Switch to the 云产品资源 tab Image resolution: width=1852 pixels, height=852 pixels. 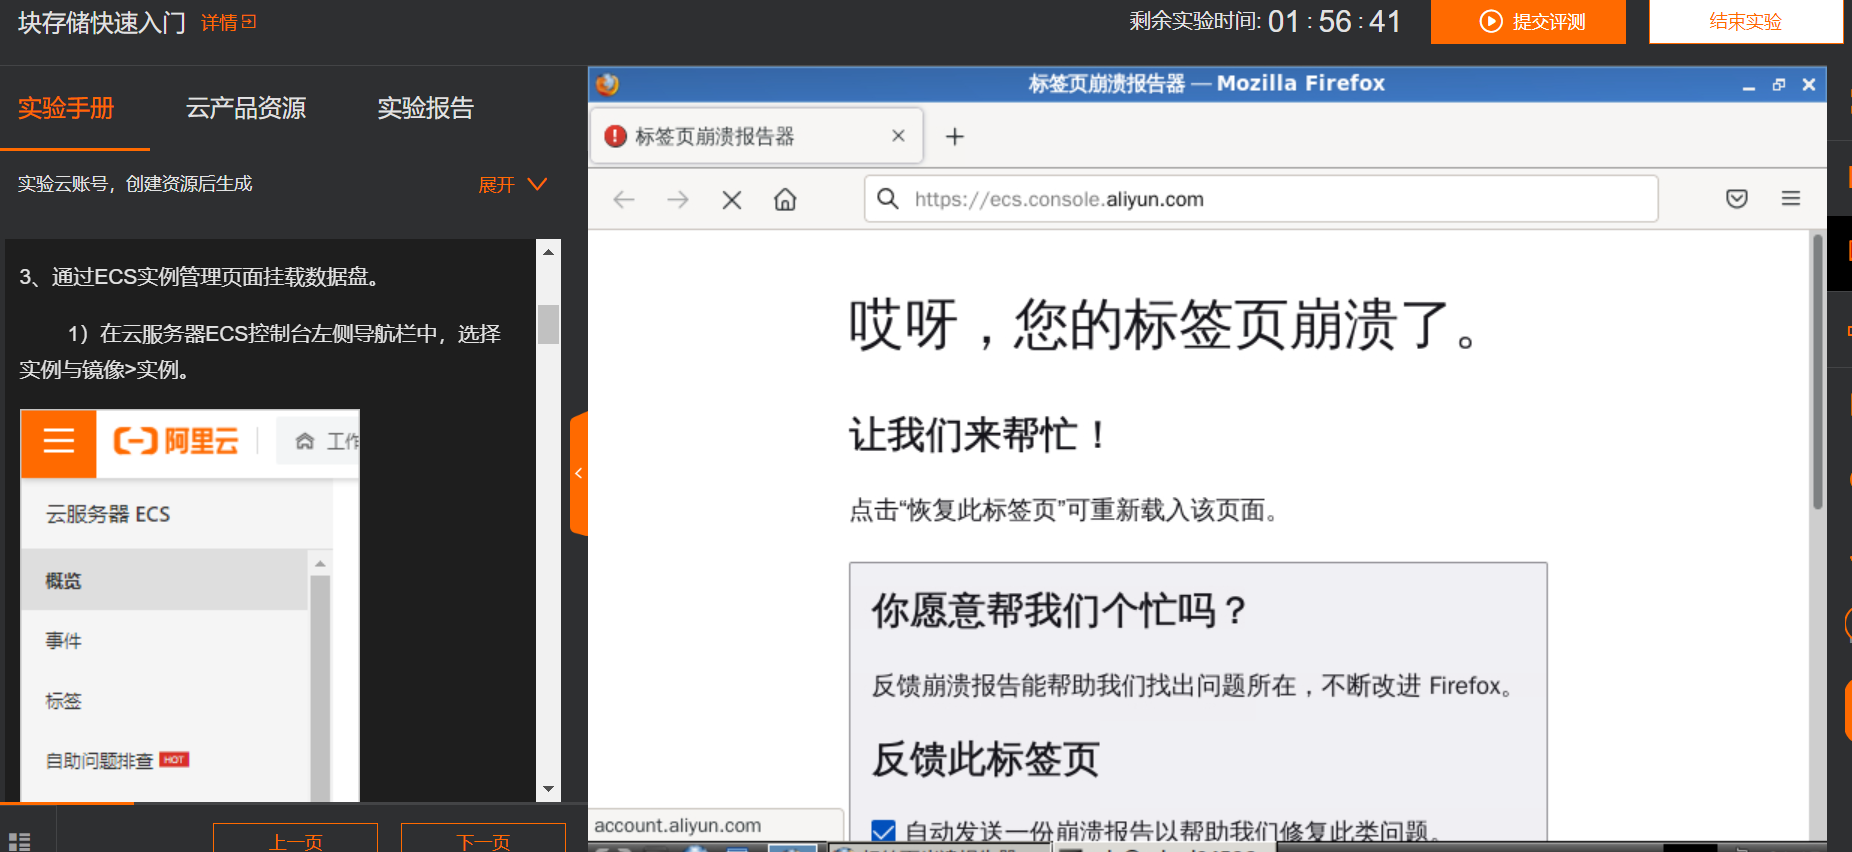click(246, 108)
